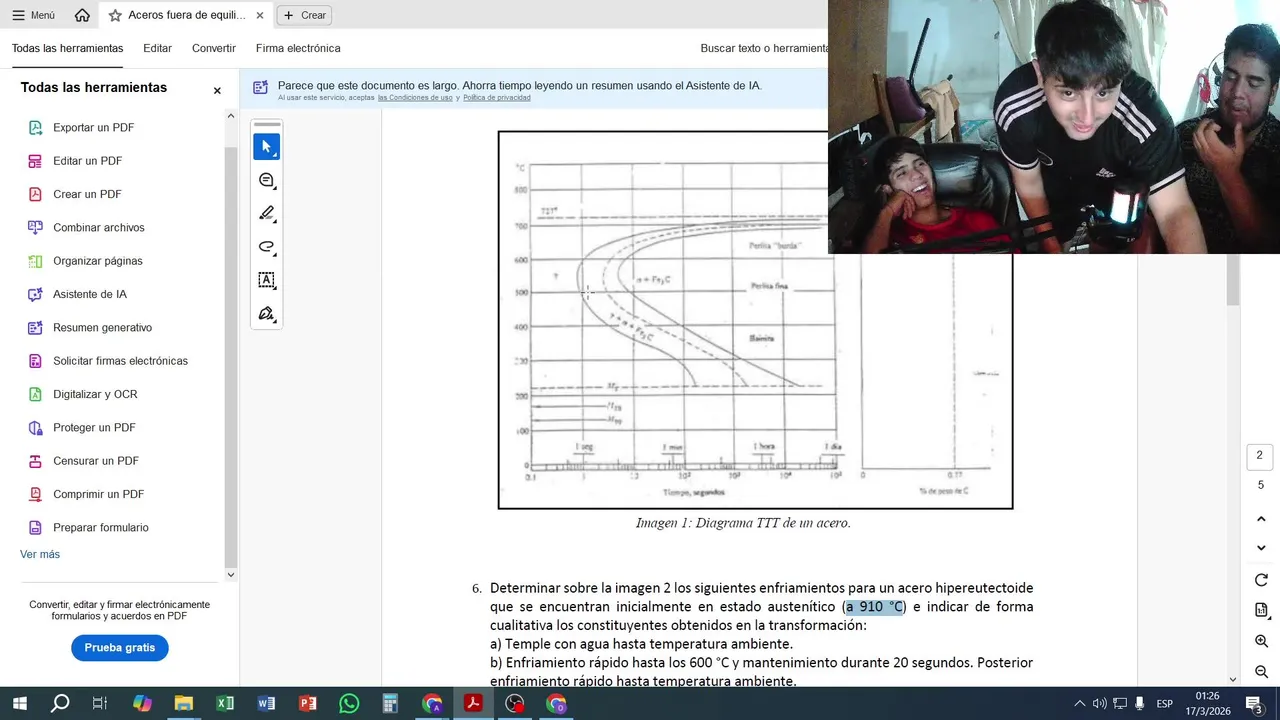Show hidden system tray icons

pyautogui.click(x=1079, y=704)
